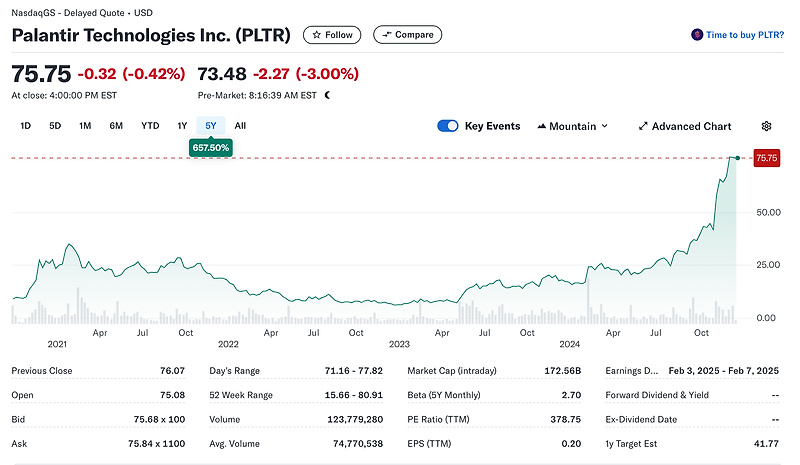The image size is (800, 465).
Task: Select the All time range tab
Action: [240, 126]
